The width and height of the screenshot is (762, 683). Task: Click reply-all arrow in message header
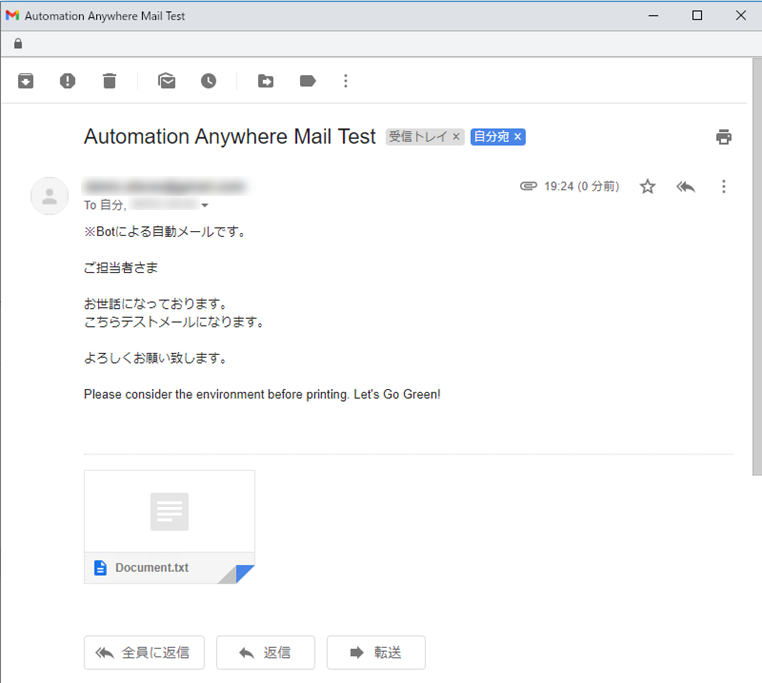point(686,187)
